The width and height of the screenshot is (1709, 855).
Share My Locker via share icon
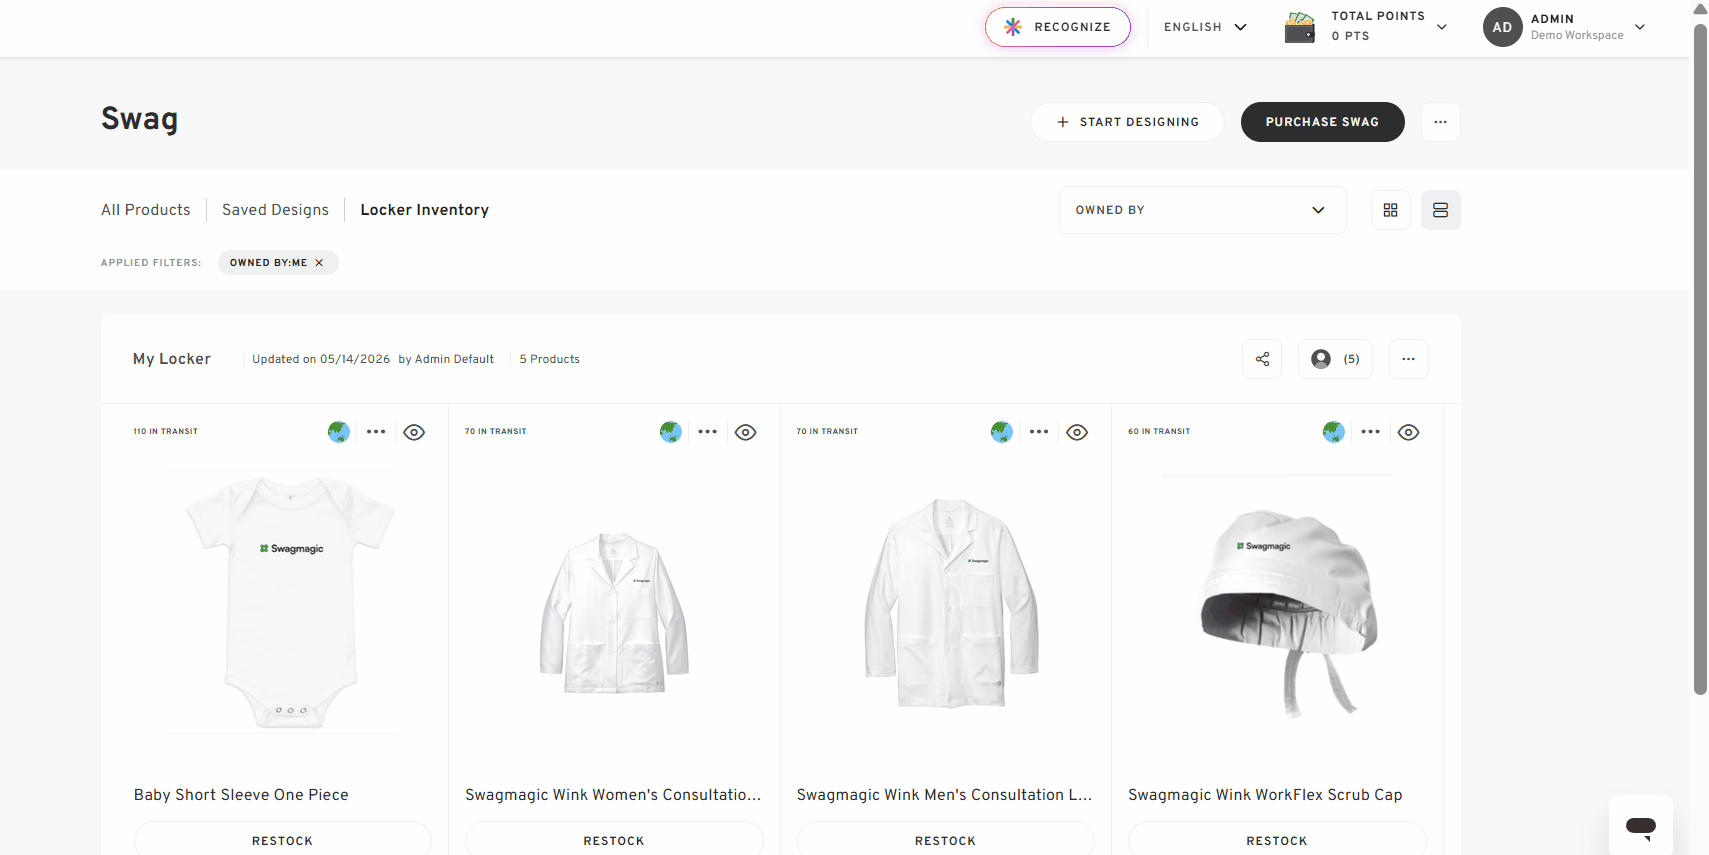coord(1262,359)
